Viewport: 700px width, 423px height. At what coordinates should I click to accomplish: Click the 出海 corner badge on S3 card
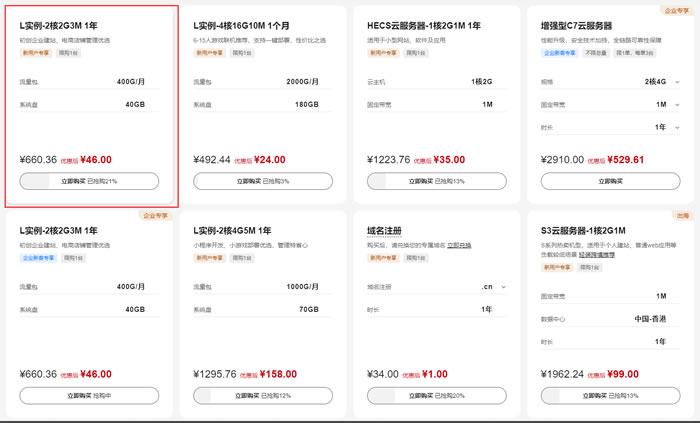[x=683, y=215]
